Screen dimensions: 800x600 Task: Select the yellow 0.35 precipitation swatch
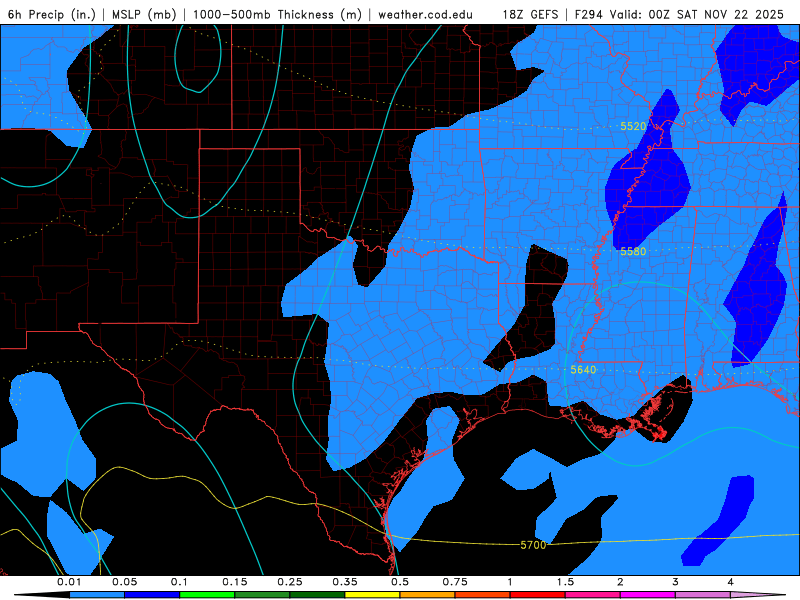click(372, 595)
